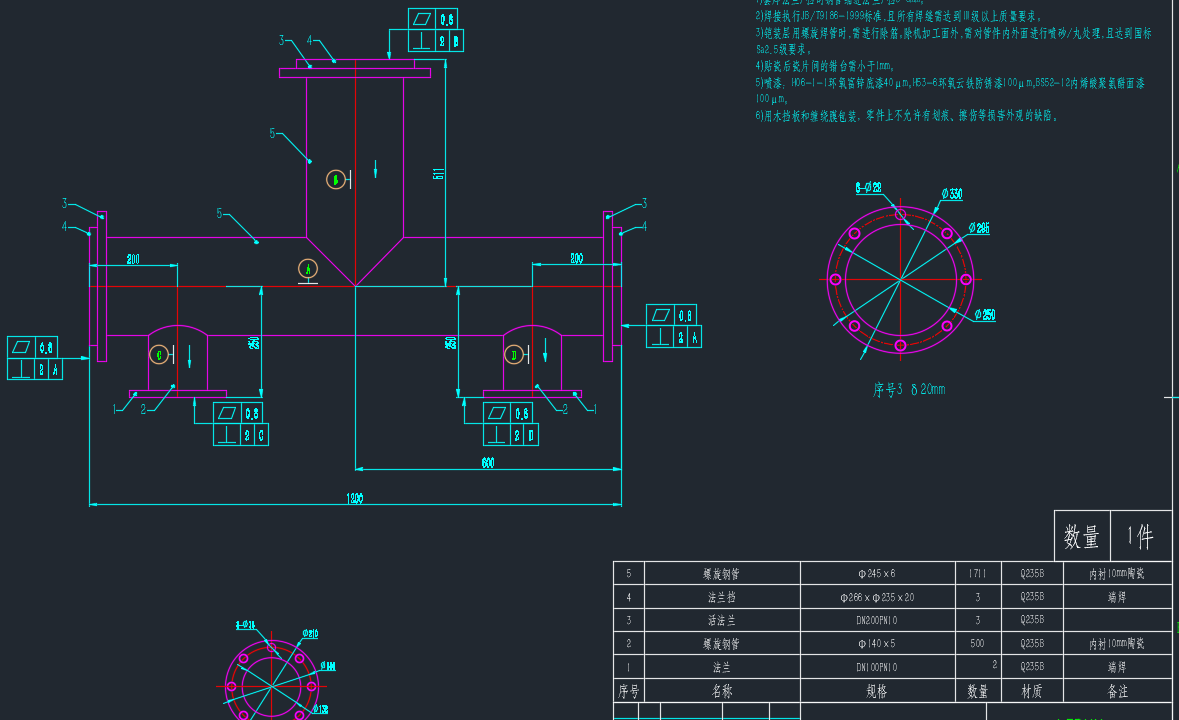Click the tolerance frame referencing datum C
The image size is (1179, 720).
(240, 424)
